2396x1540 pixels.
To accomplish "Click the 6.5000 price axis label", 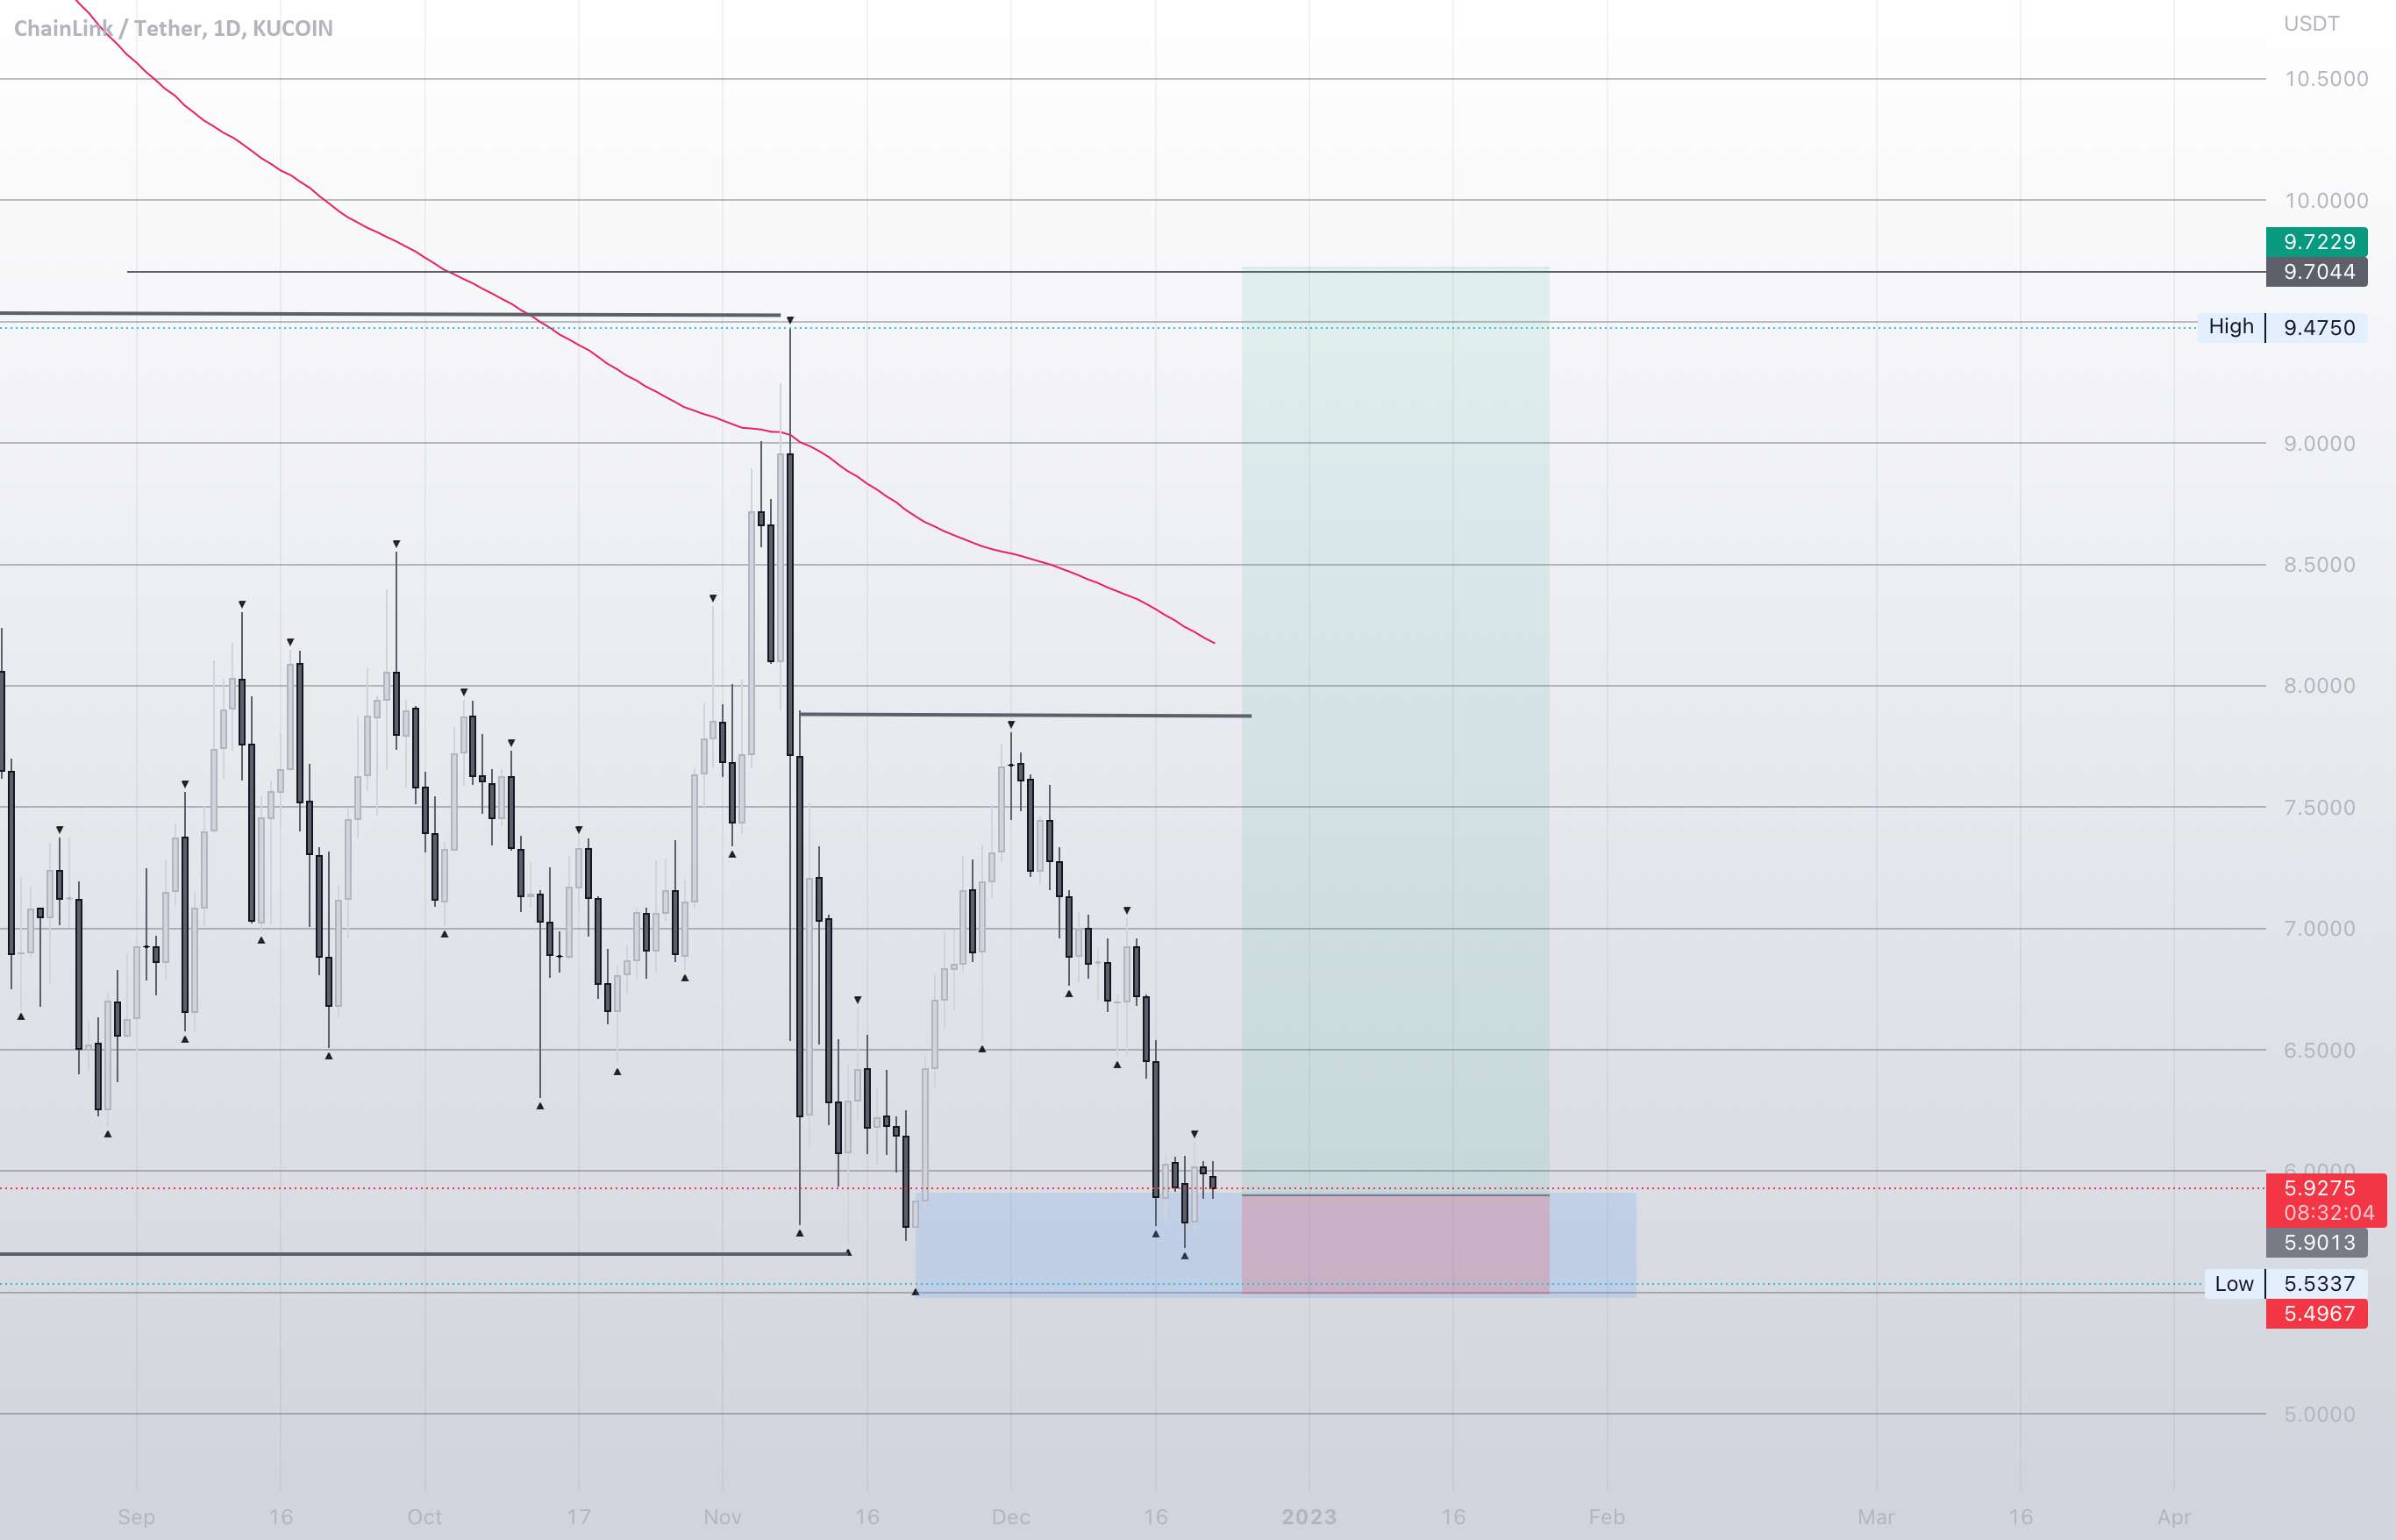I will click(2319, 1051).
